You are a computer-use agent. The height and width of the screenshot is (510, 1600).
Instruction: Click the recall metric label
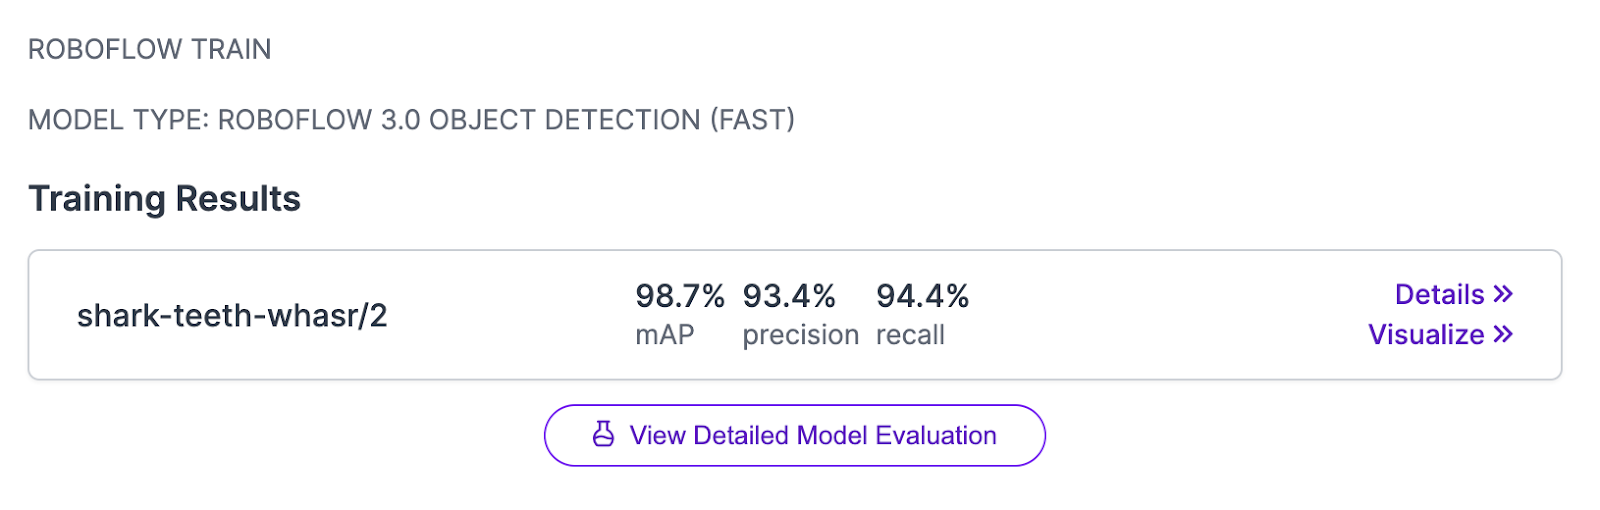click(x=910, y=335)
